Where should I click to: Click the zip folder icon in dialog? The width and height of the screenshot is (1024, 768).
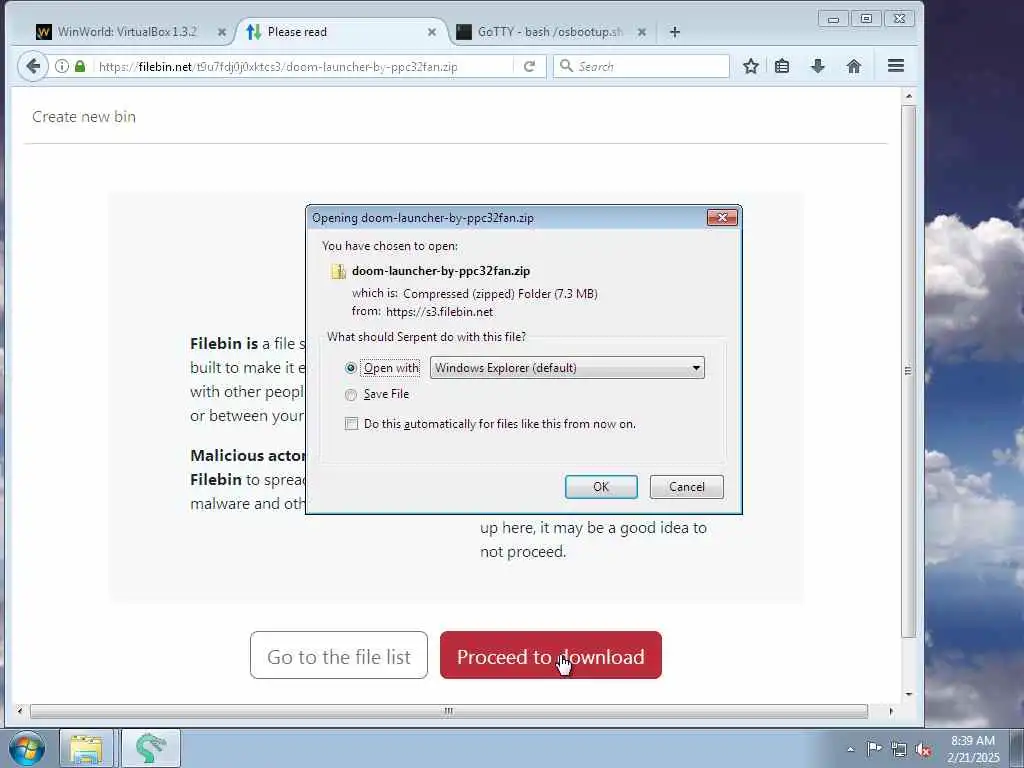click(338, 271)
